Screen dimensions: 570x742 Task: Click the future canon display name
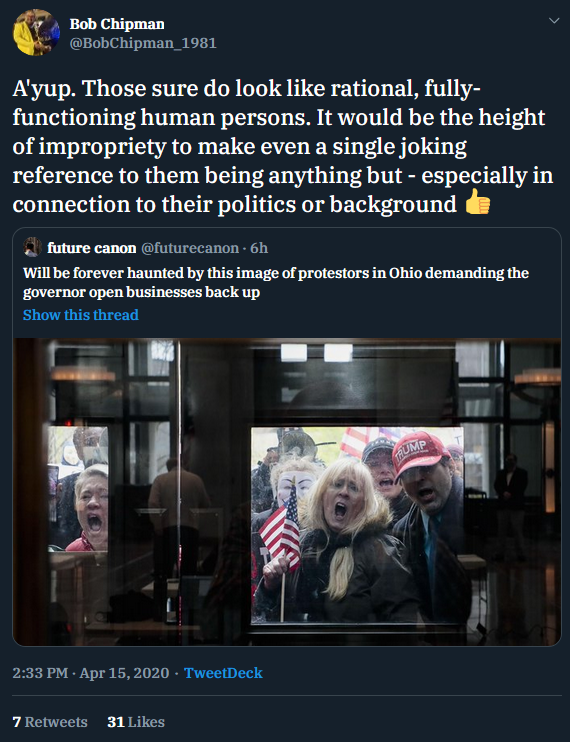coord(92,248)
